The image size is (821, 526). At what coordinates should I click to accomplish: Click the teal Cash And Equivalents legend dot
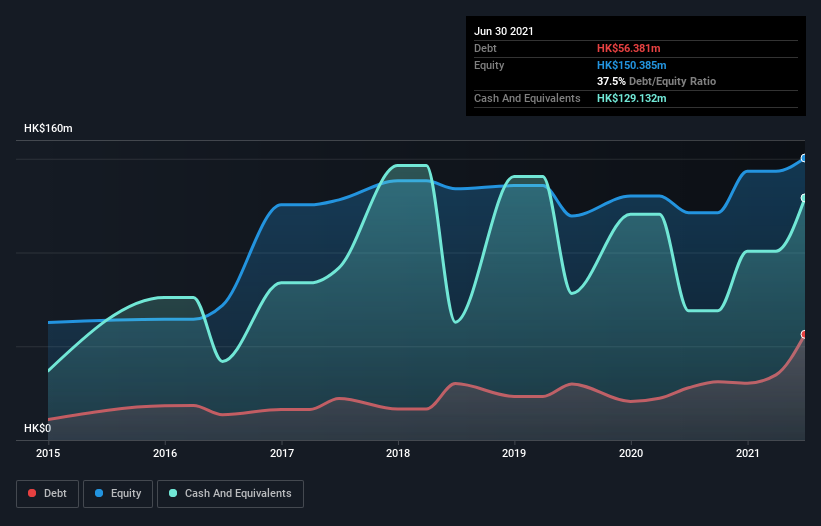click(x=173, y=493)
